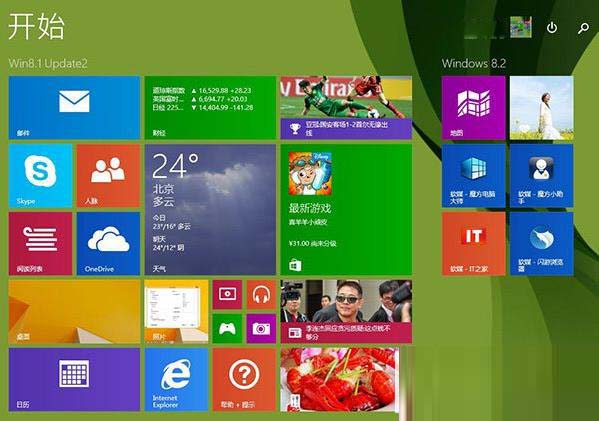
Task: Open the Maps (地图) tile
Action: tap(473, 107)
